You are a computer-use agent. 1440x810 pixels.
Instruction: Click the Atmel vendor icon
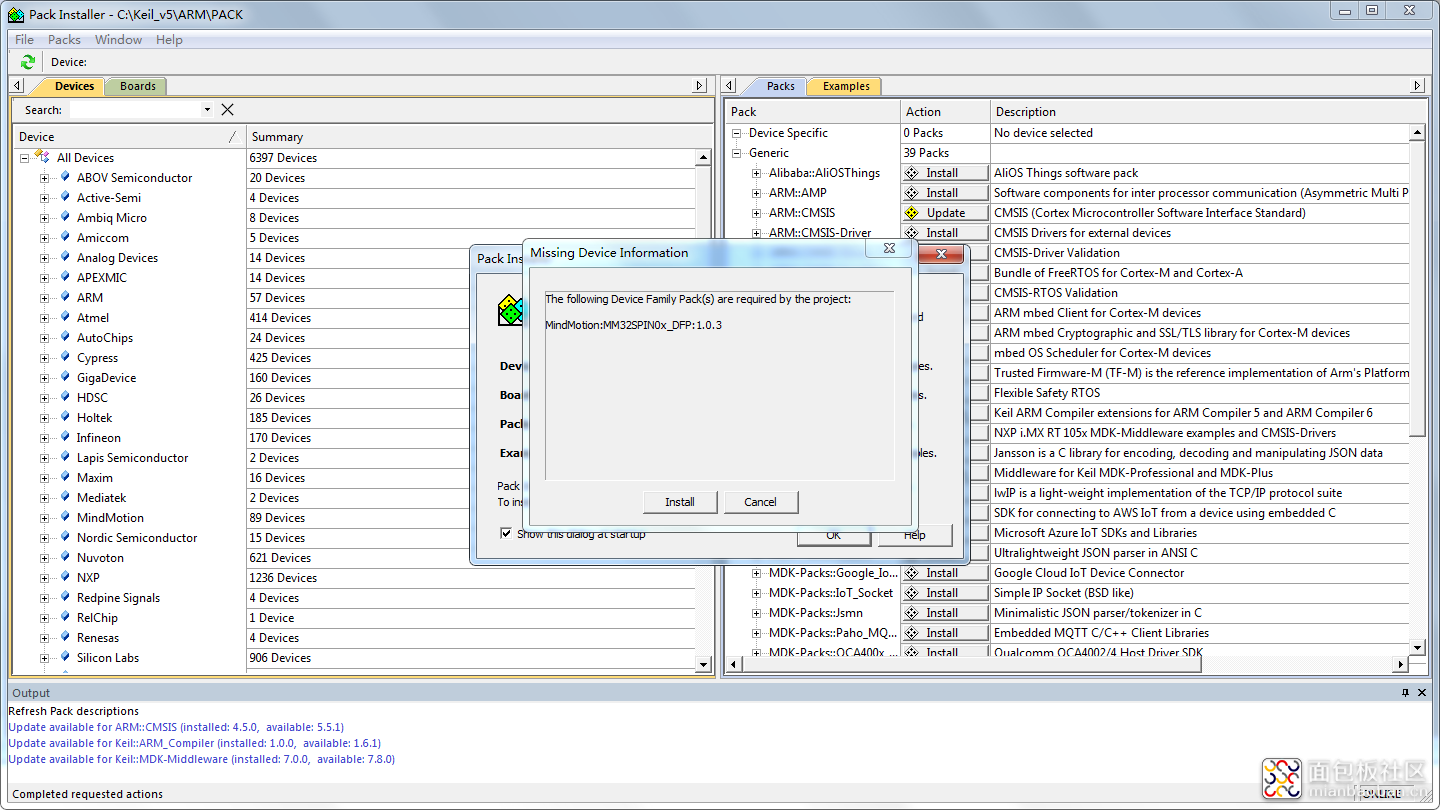[x=65, y=317]
